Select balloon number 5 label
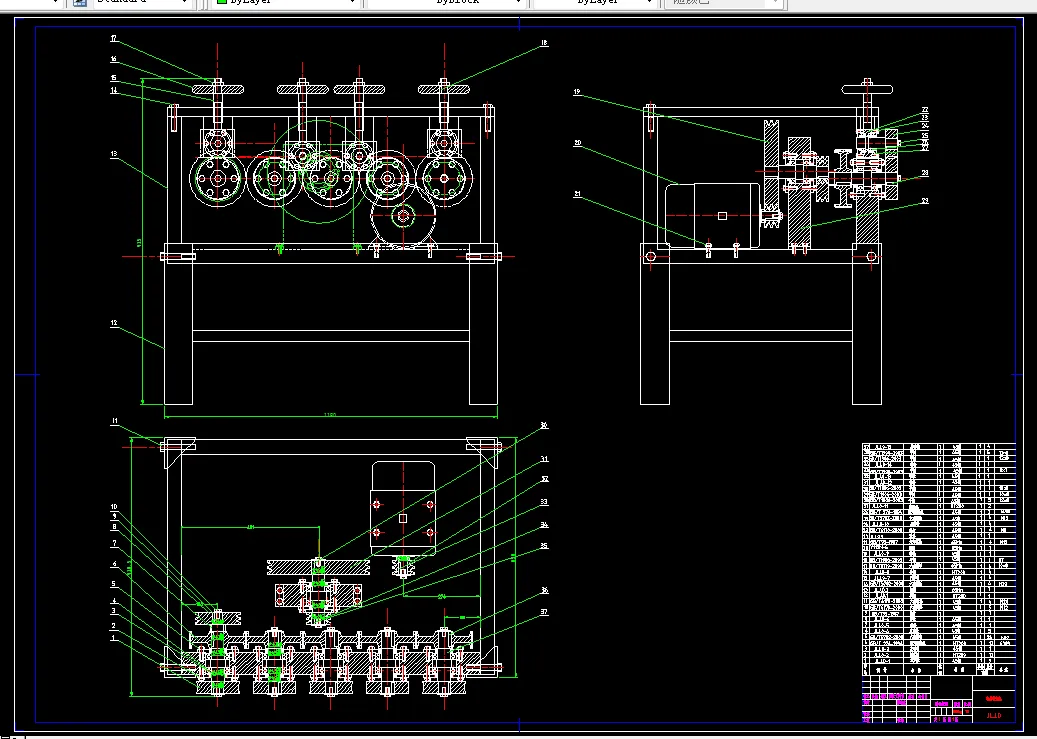 [x=114, y=584]
